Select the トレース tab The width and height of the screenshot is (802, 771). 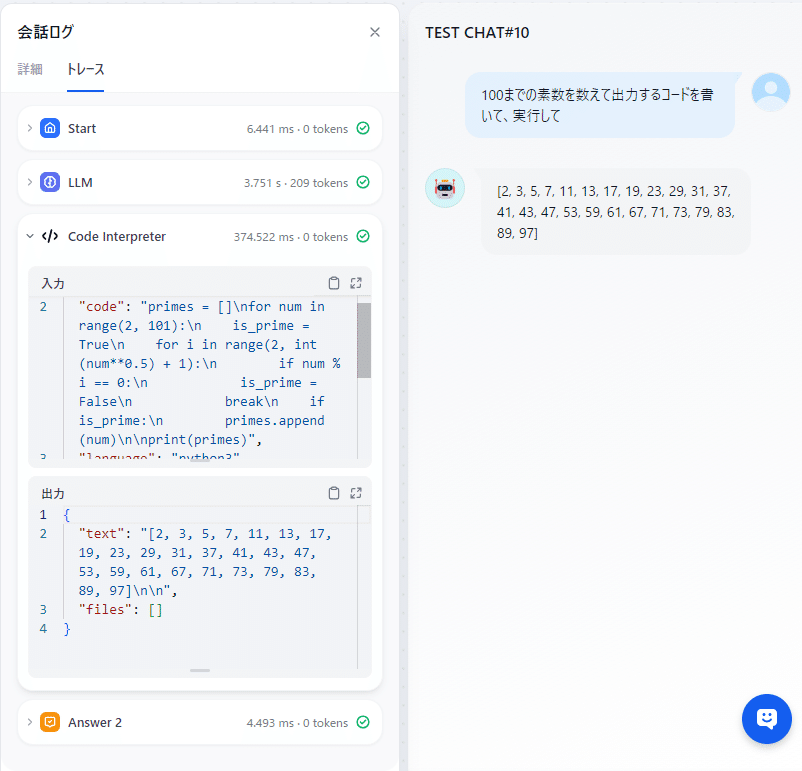coord(84,70)
